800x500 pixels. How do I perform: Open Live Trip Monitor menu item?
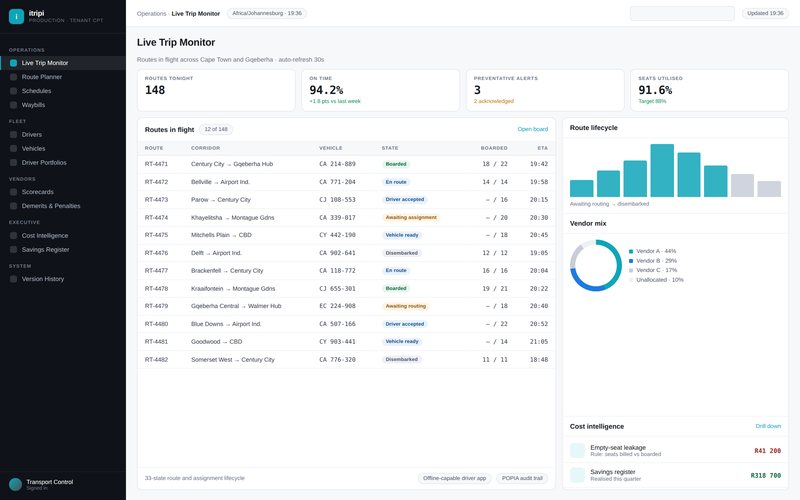click(x=63, y=63)
